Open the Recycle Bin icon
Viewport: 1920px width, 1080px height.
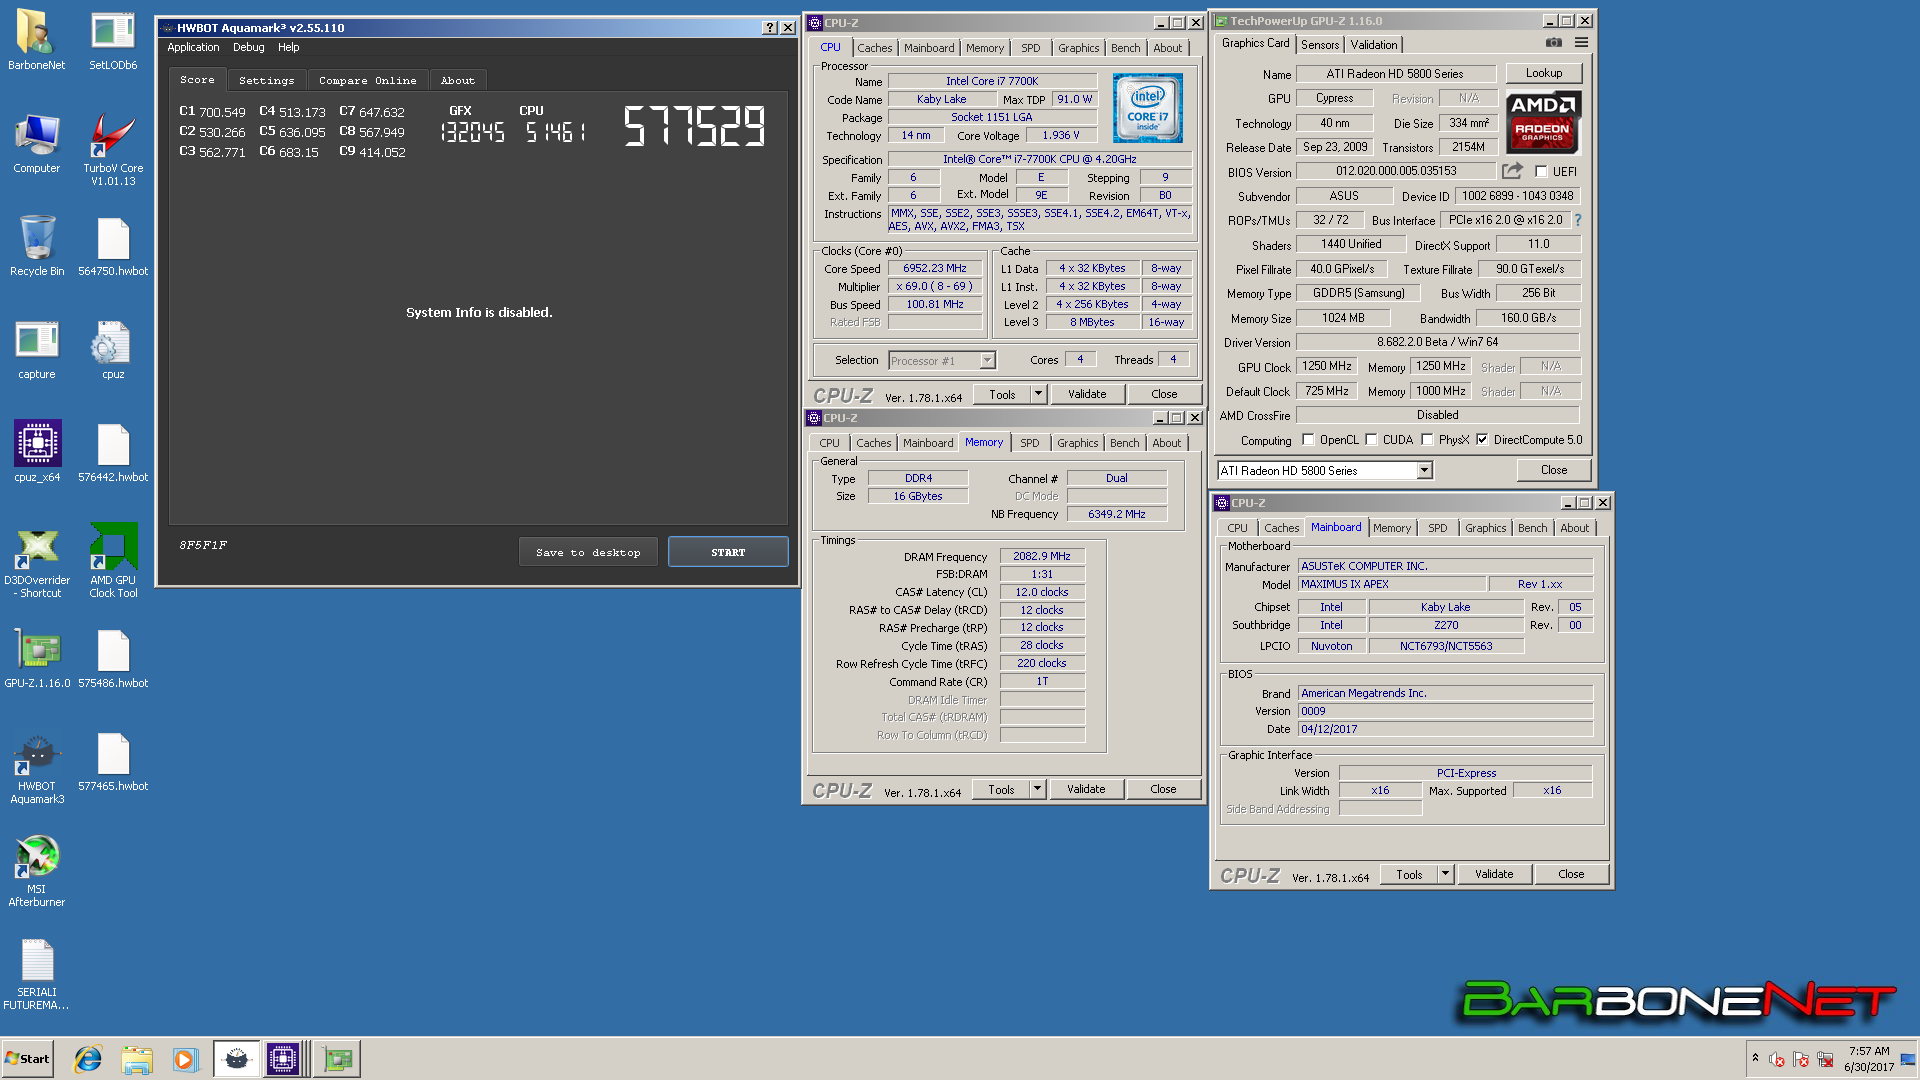click(x=36, y=246)
